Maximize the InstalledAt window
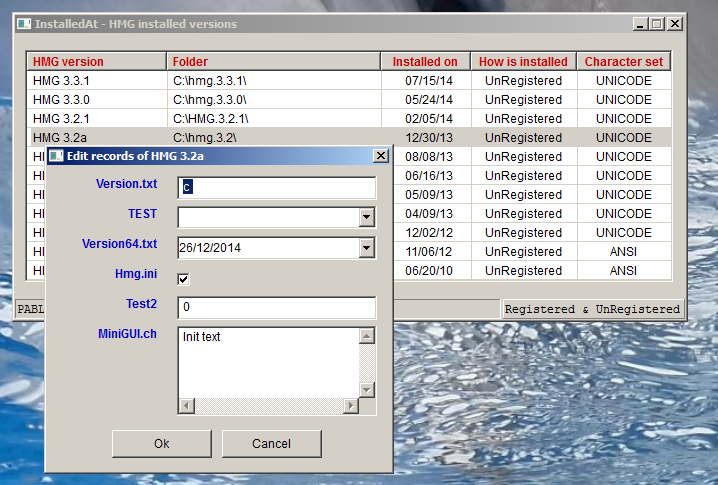The height and width of the screenshot is (485, 718). [x=657, y=24]
